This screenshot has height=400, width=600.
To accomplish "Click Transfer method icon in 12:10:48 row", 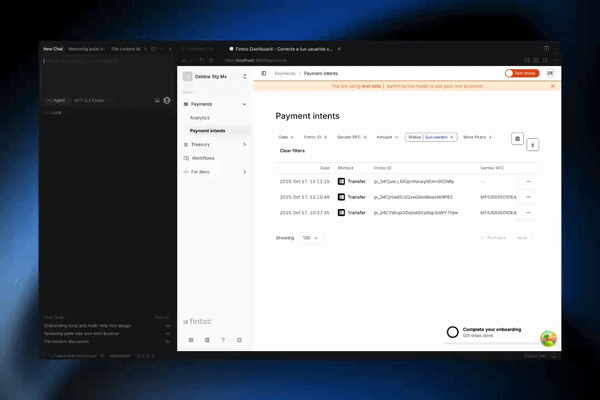I will (341, 197).
